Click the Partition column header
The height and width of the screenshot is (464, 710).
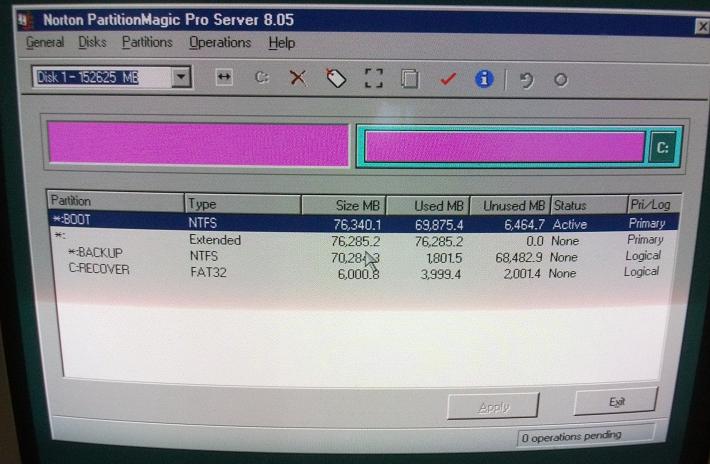point(115,201)
